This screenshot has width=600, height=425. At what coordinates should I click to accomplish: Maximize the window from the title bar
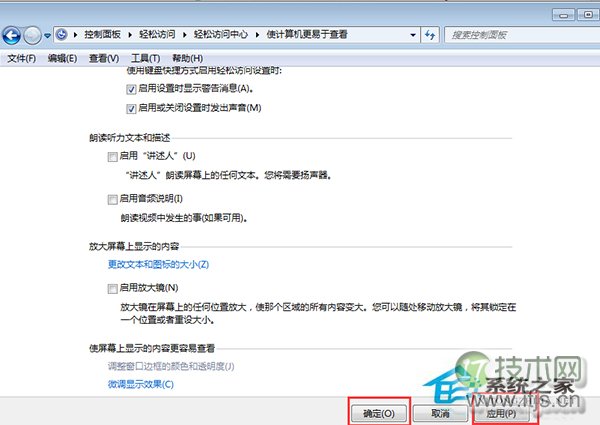pos(588,15)
